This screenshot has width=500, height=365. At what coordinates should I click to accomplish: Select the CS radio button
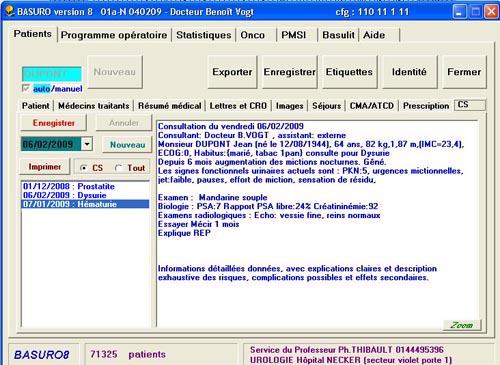point(84,168)
